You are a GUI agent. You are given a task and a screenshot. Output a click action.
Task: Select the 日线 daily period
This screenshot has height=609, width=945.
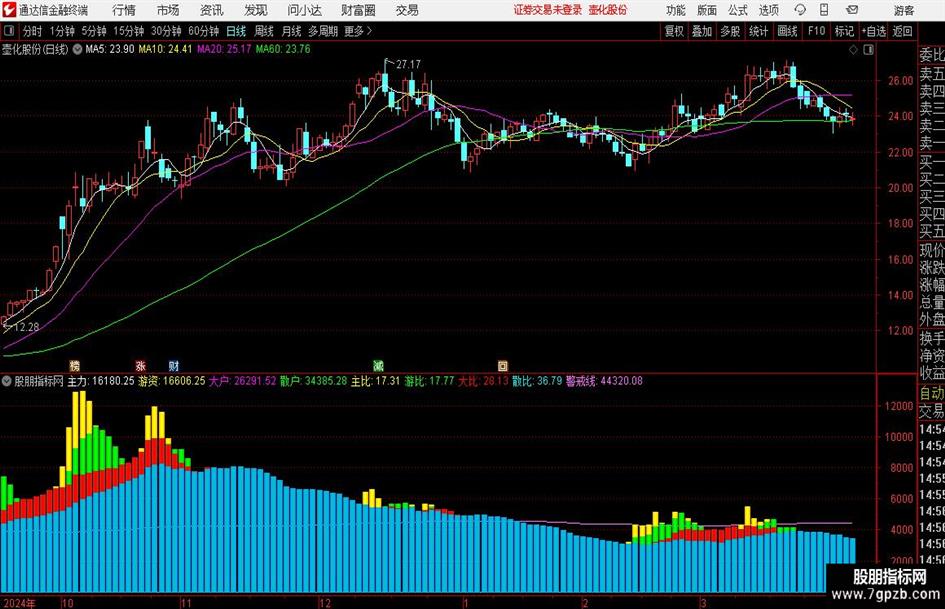pyautogui.click(x=236, y=31)
